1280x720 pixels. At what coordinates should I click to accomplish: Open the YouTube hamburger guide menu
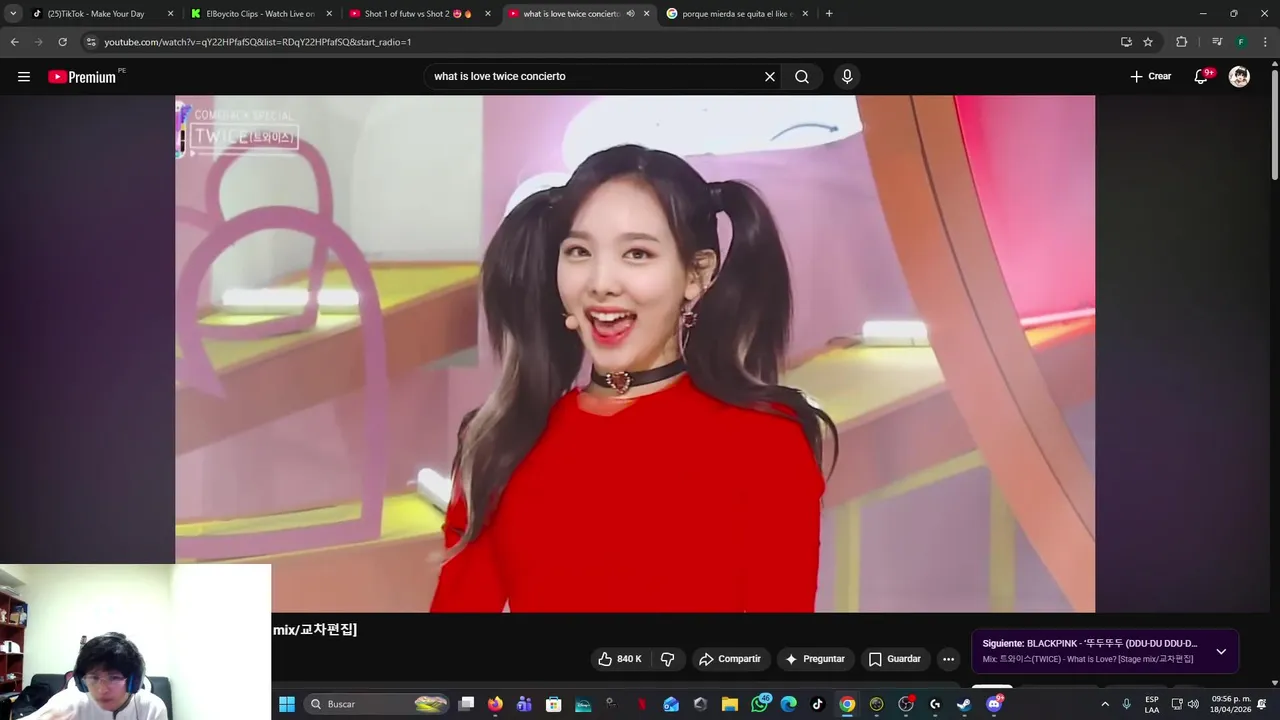coord(24,77)
